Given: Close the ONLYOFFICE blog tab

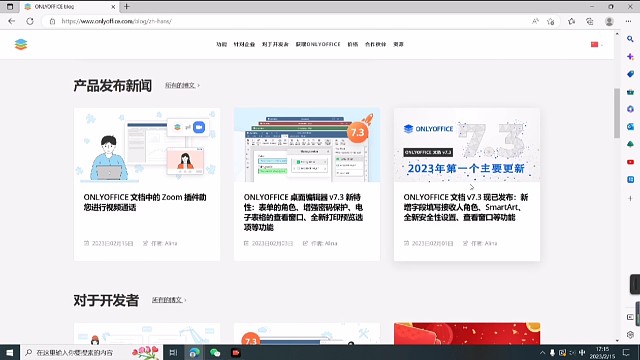Looking at the screenshot, I should pos(113,7).
